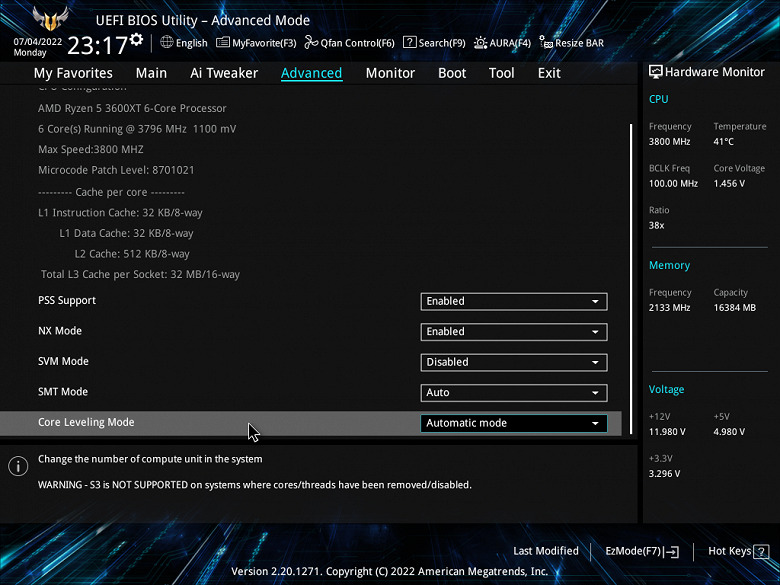Click BCLK Freq value 100.00 MHz
The width and height of the screenshot is (780, 585).
(673, 184)
